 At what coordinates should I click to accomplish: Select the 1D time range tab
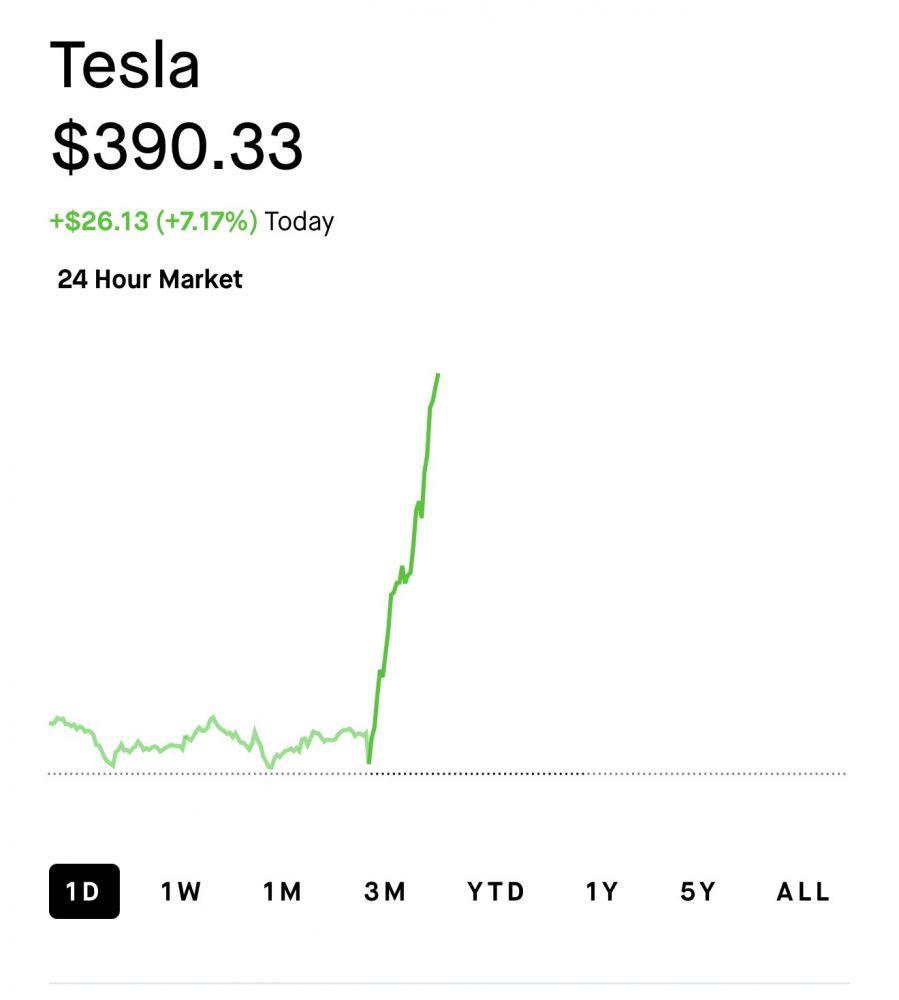click(84, 891)
